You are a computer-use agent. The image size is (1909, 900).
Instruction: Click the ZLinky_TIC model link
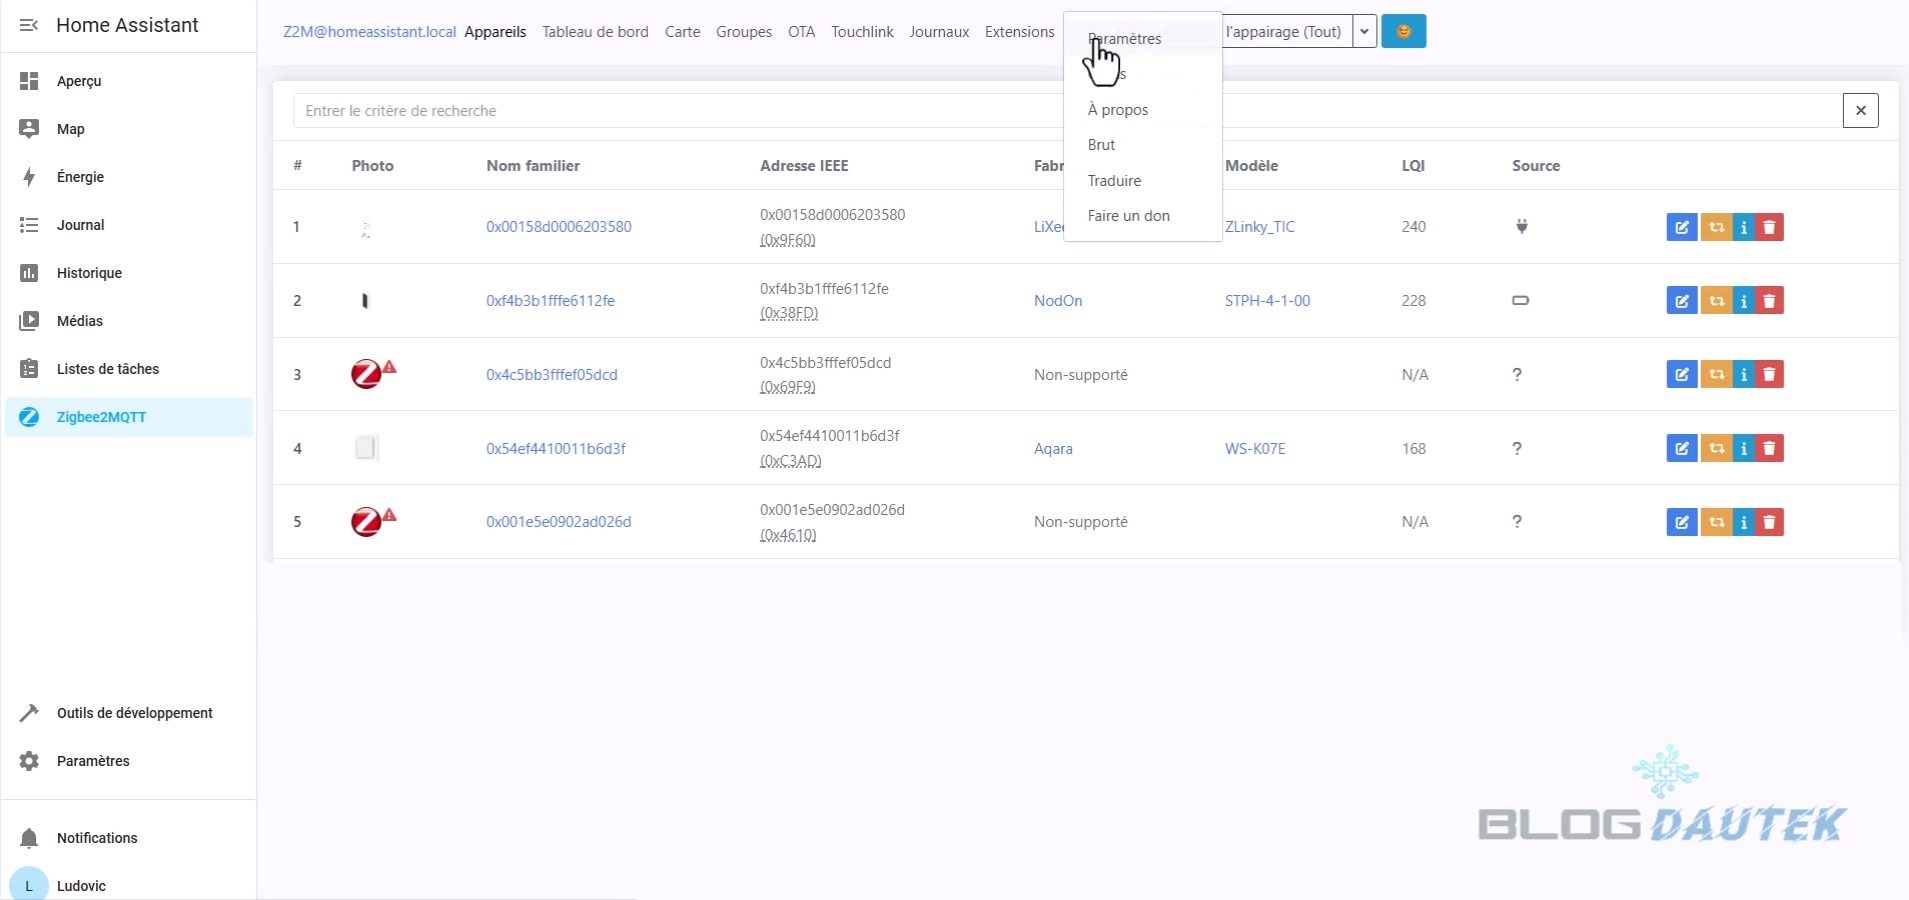1259,227
